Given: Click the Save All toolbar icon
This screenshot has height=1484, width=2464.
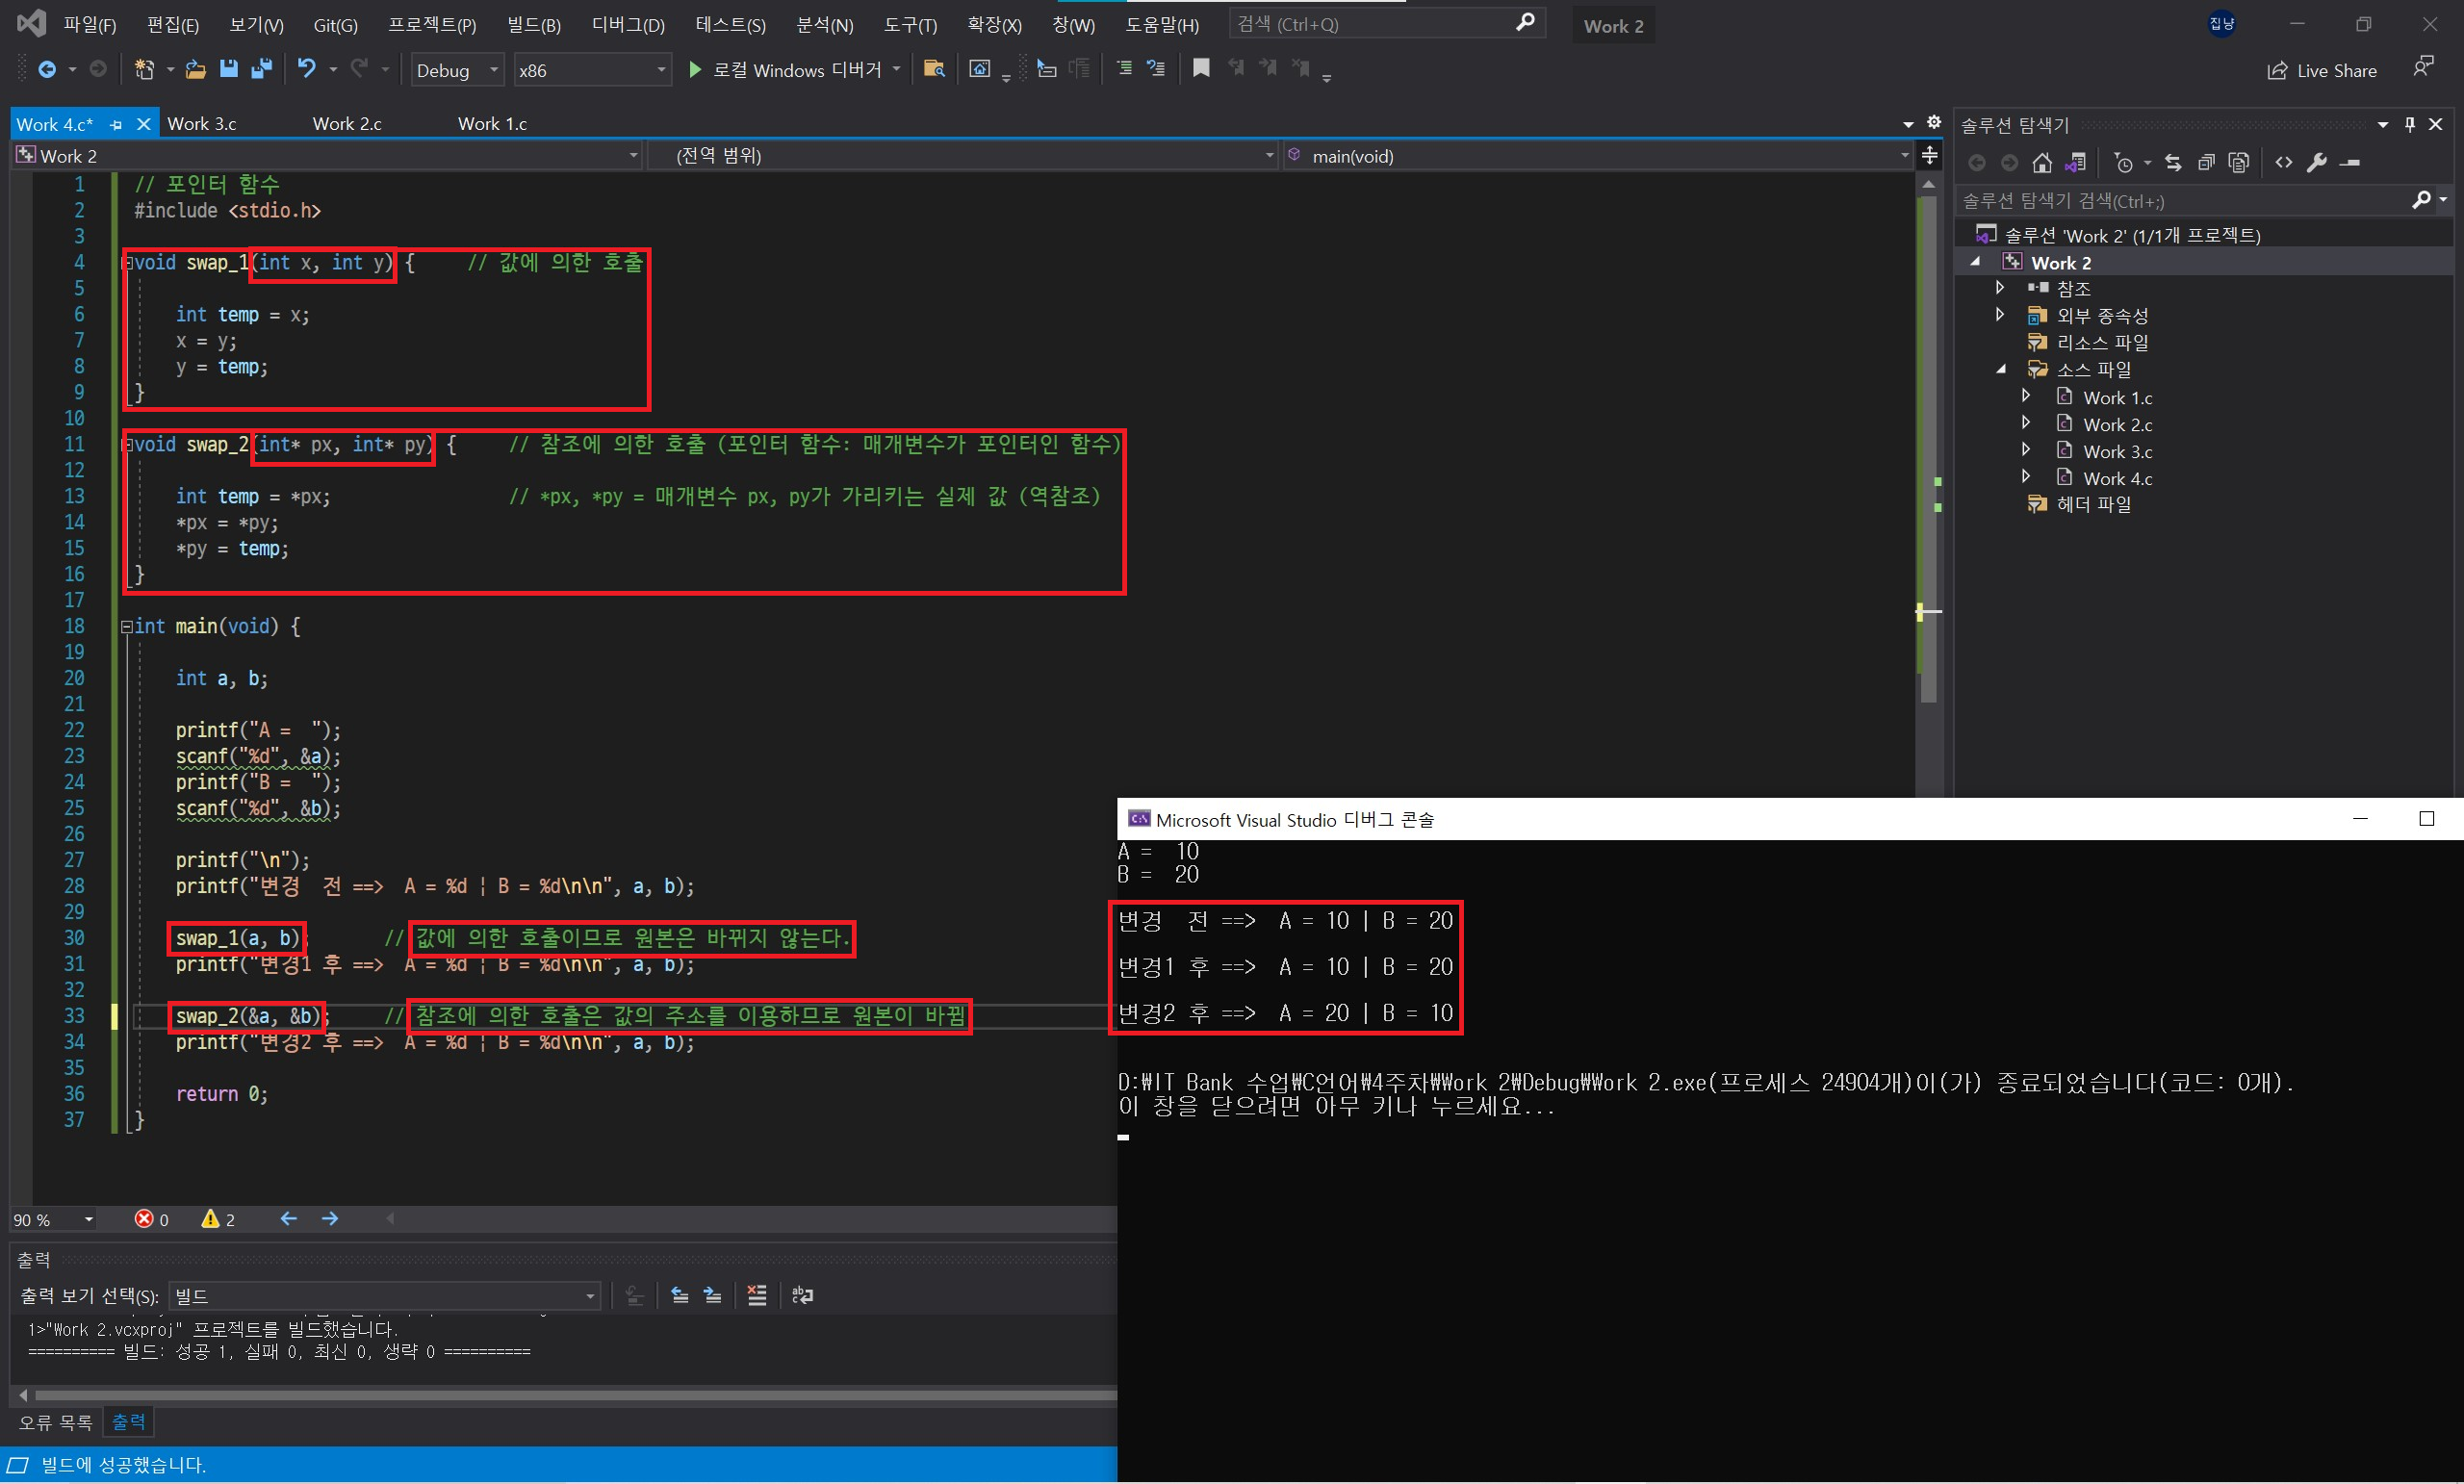Looking at the screenshot, I should (x=262, y=69).
